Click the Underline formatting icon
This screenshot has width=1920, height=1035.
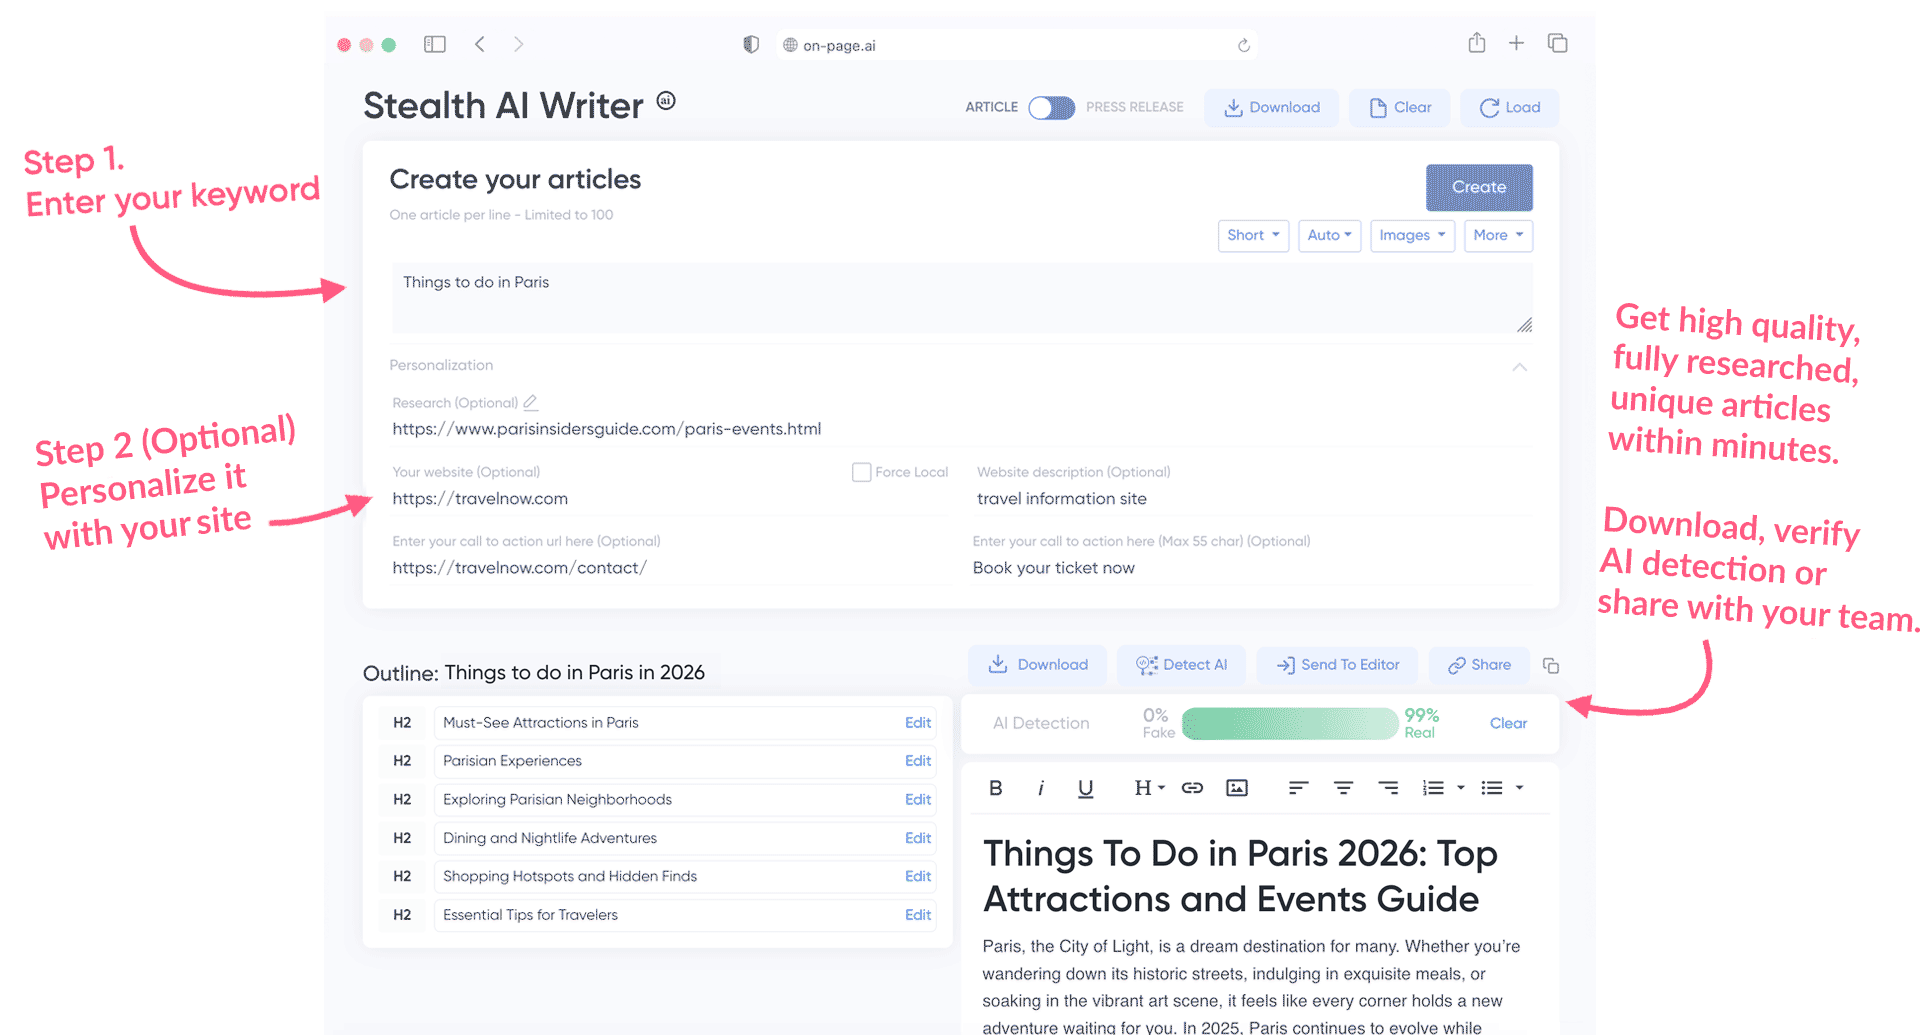[x=1085, y=788]
